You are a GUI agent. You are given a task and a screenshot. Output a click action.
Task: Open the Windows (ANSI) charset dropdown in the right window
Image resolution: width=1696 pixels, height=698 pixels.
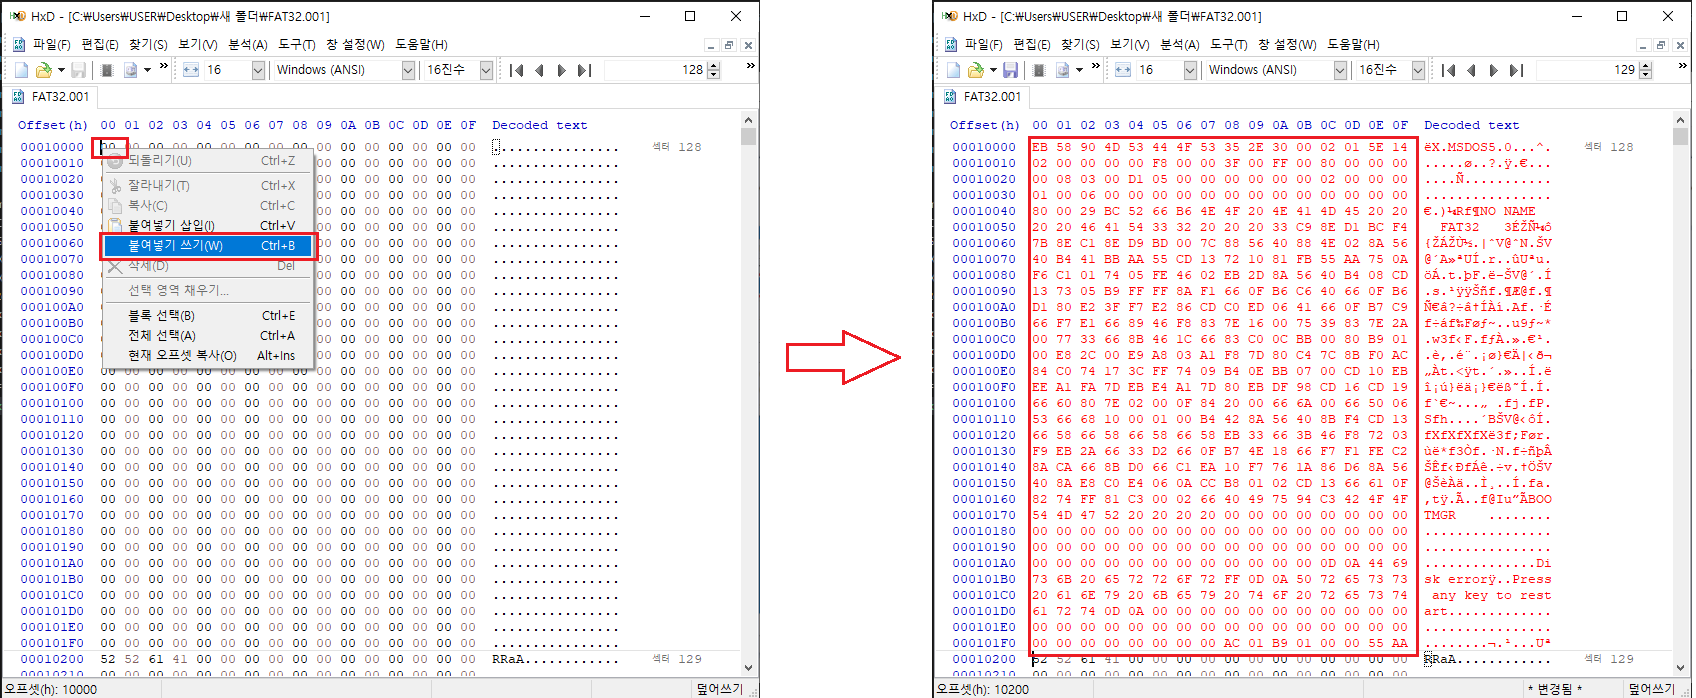(x=1340, y=70)
